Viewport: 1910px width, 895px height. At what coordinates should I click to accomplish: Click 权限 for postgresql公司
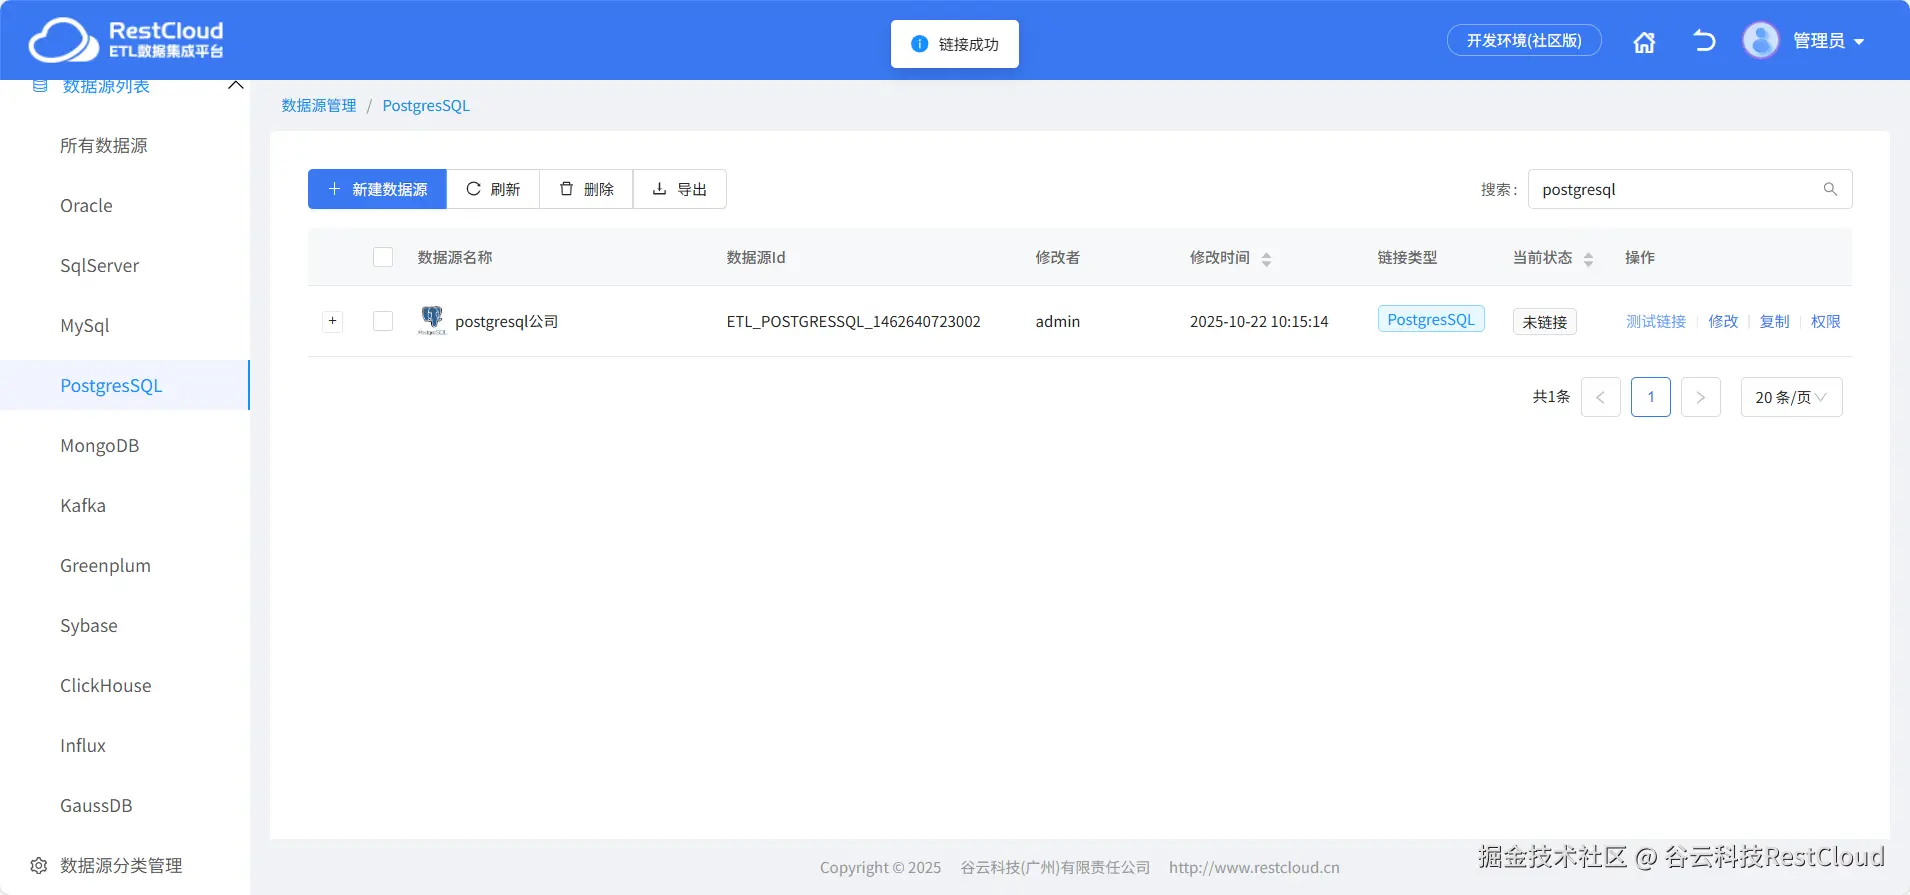tap(1826, 321)
